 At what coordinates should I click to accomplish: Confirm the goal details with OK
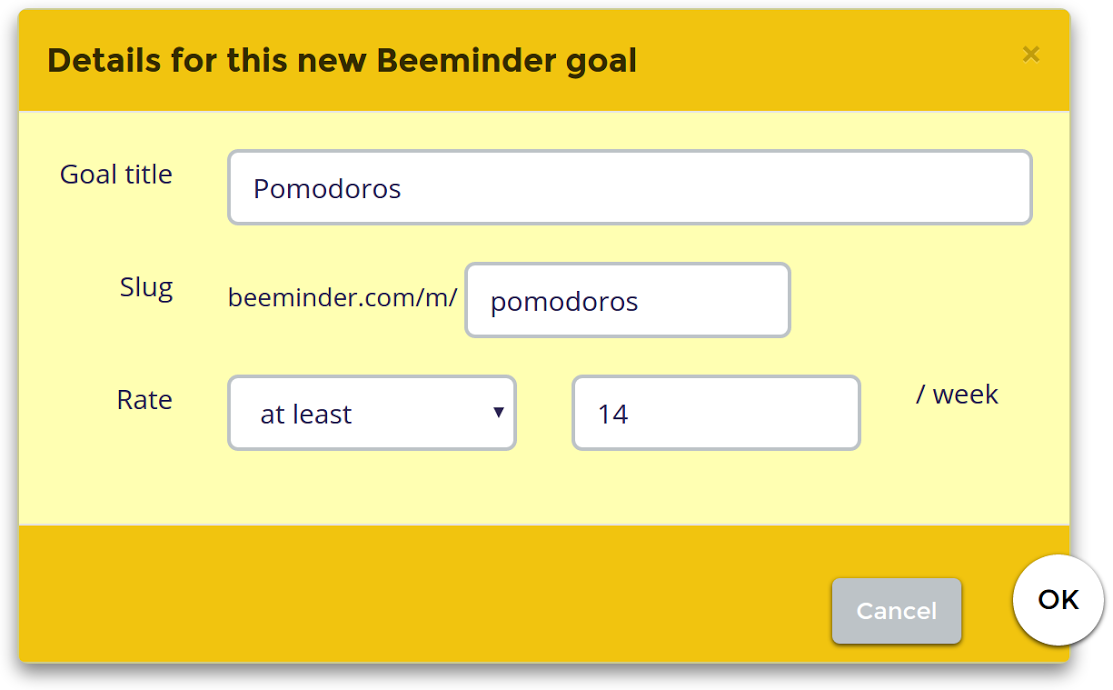[1057, 600]
